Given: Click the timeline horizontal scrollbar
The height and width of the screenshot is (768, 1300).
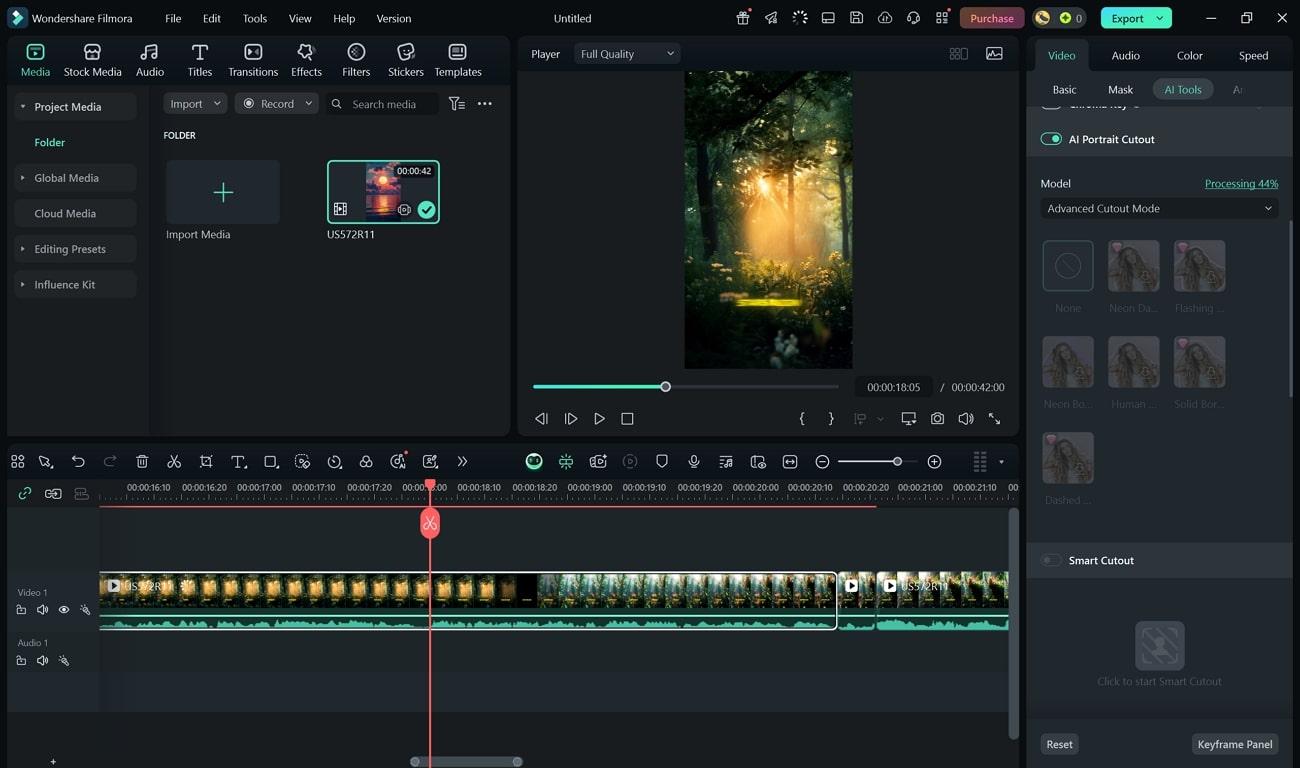Looking at the screenshot, I should [466, 762].
